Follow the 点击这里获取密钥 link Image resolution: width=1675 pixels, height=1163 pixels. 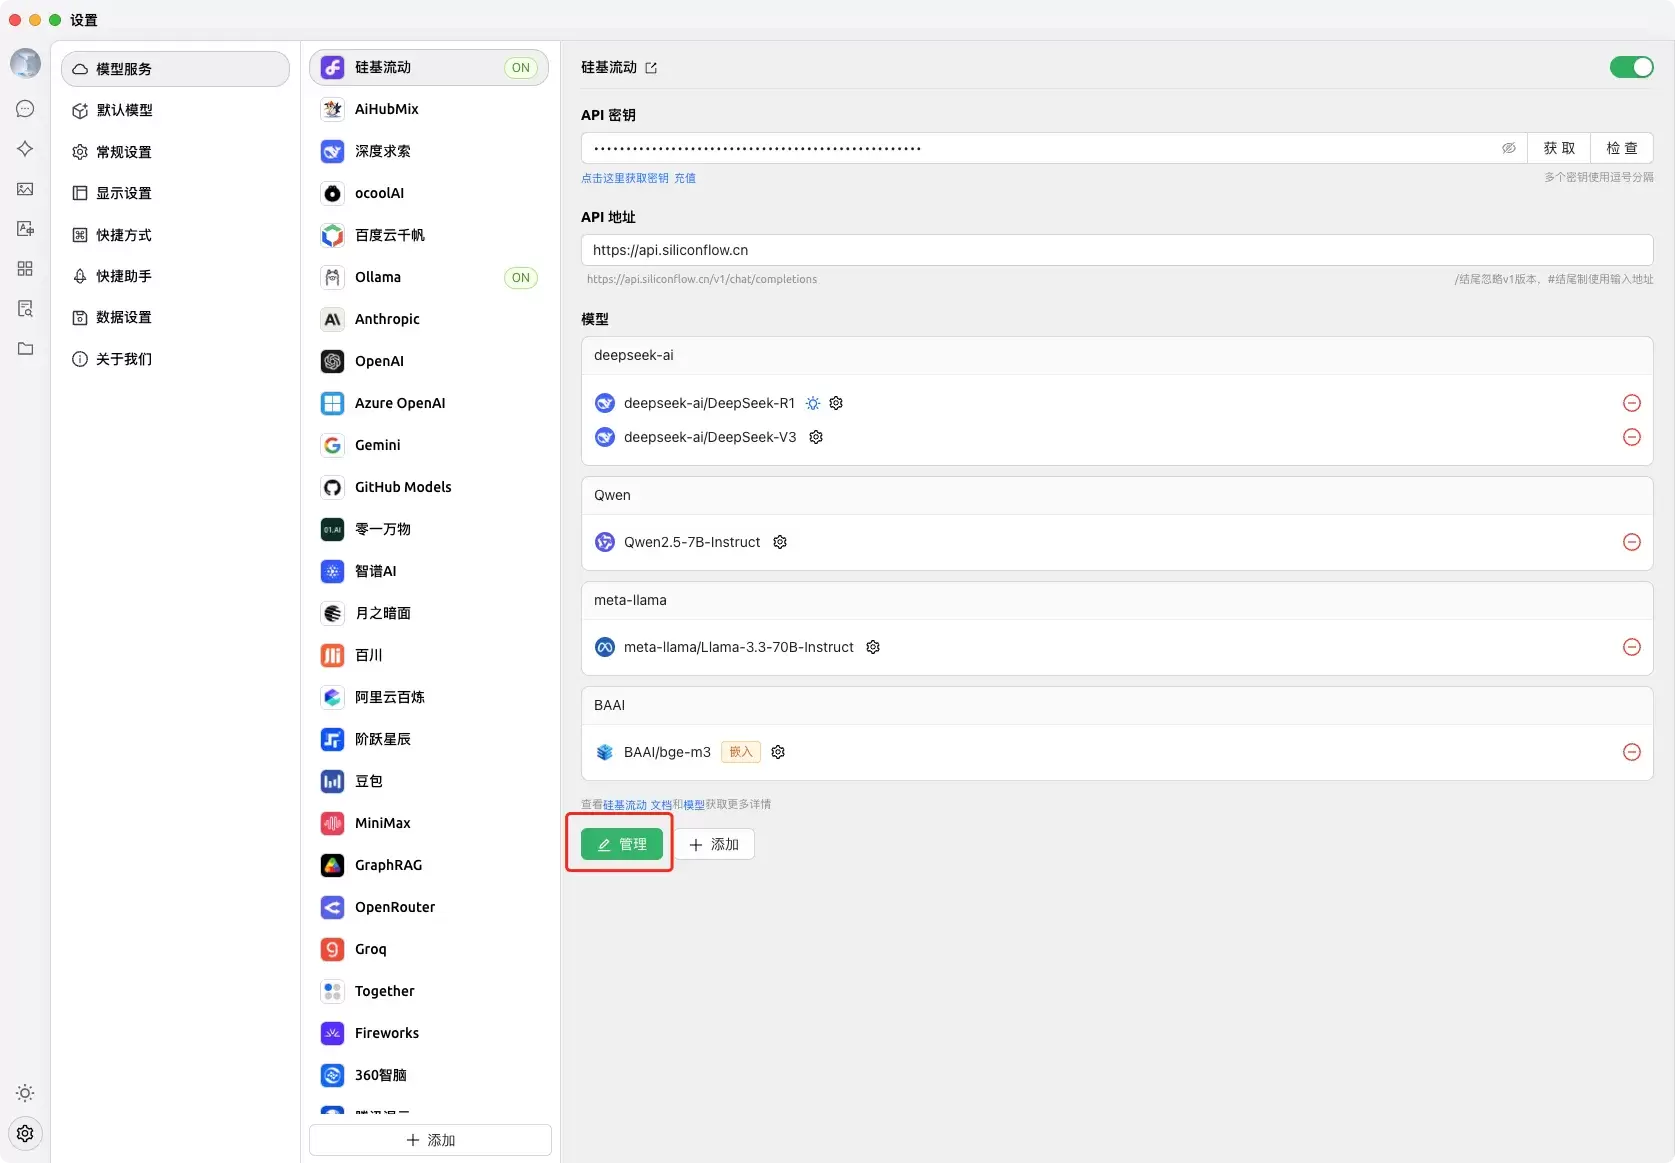pyautogui.click(x=625, y=178)
